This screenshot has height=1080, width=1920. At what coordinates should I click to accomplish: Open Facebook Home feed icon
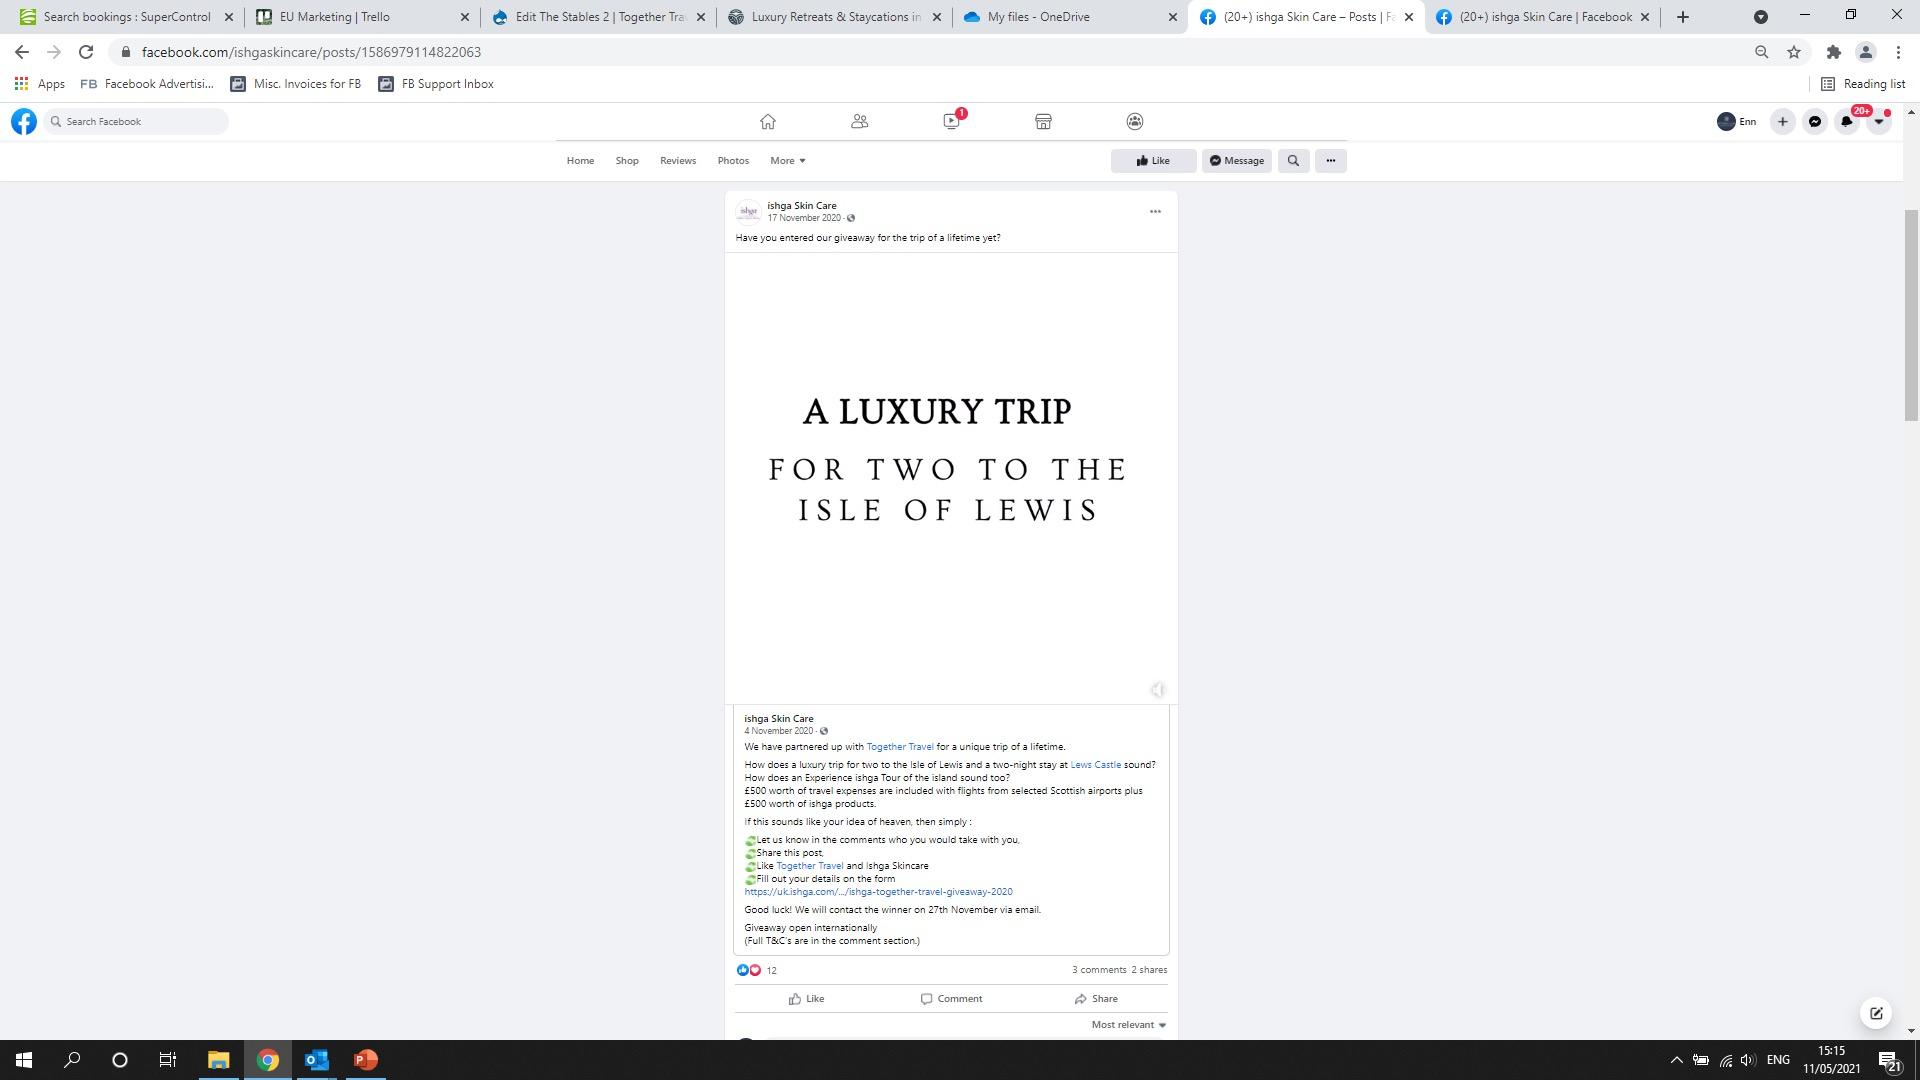pos(767,122)
